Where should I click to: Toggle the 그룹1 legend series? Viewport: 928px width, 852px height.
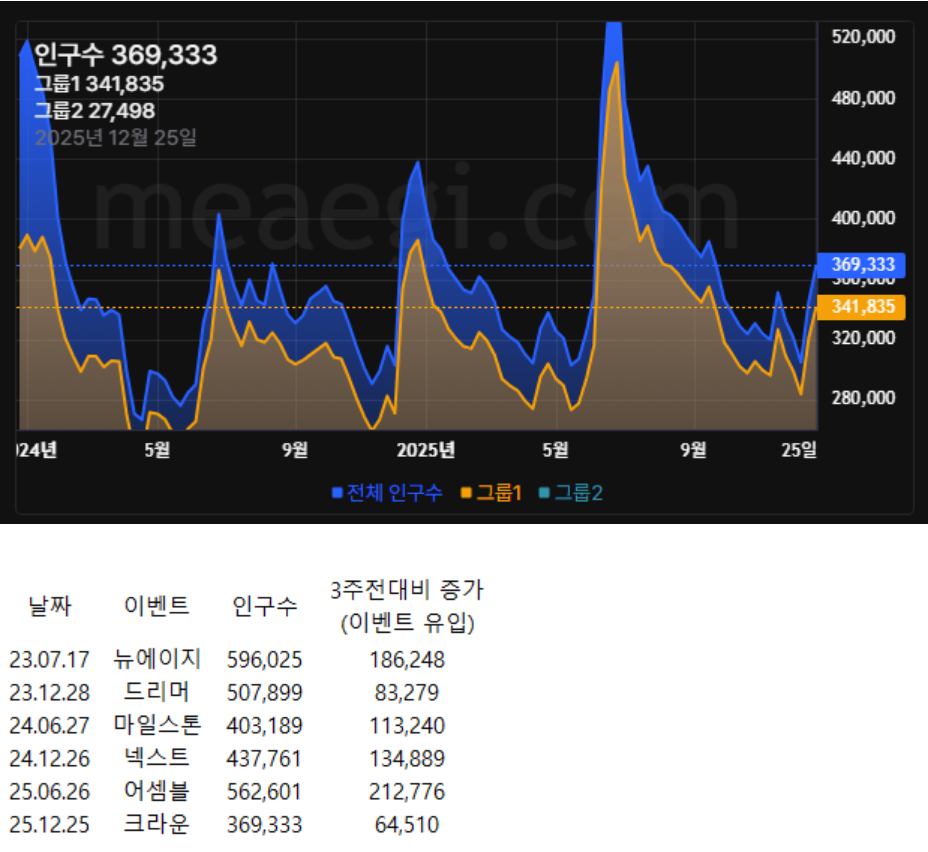(x=491, y=493)
